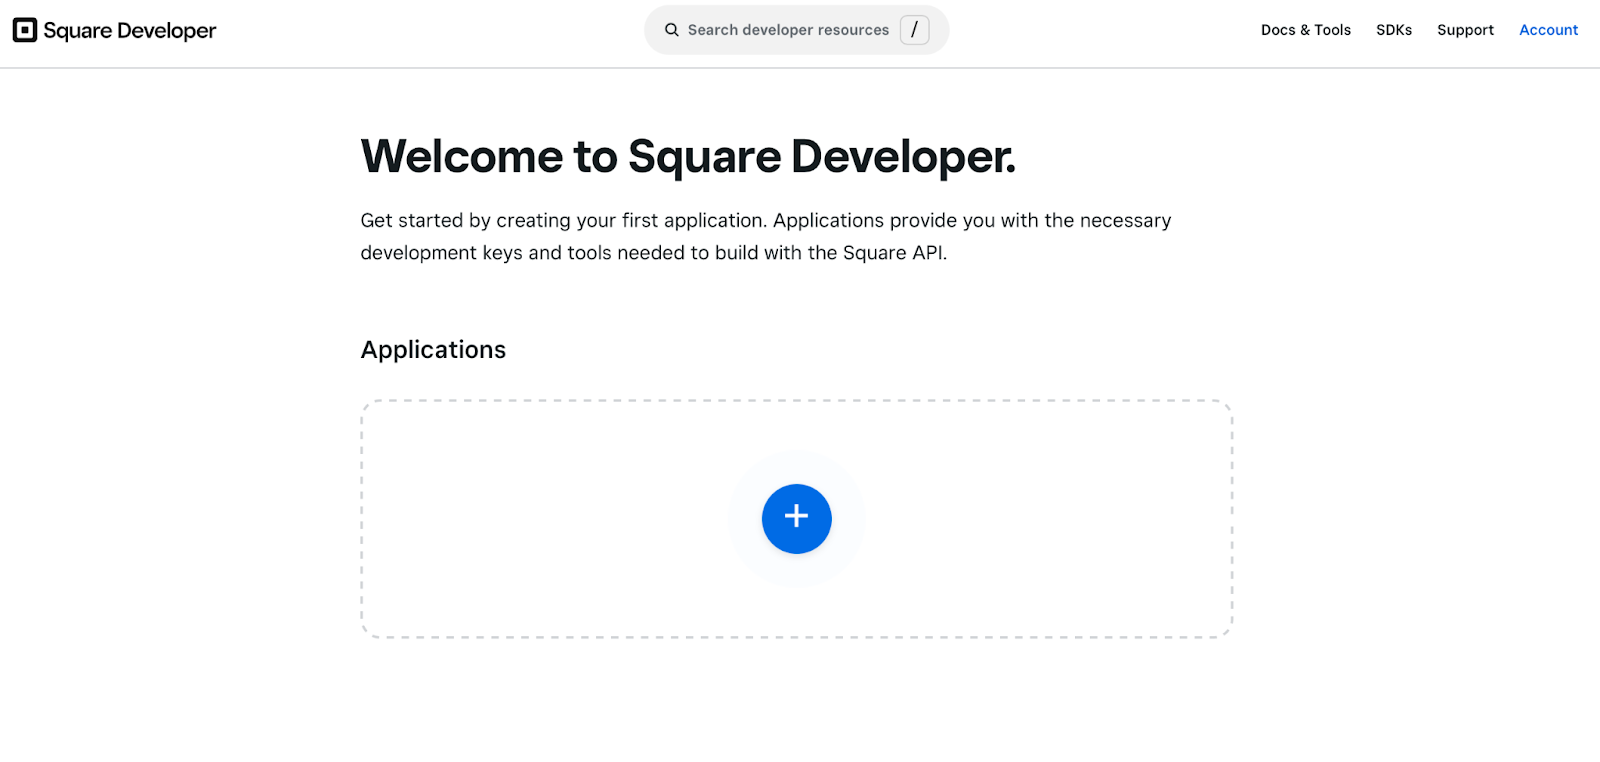Click the blue plus create-application button
The height and width of the screenshot is (762, 1600).
[797, 519]
